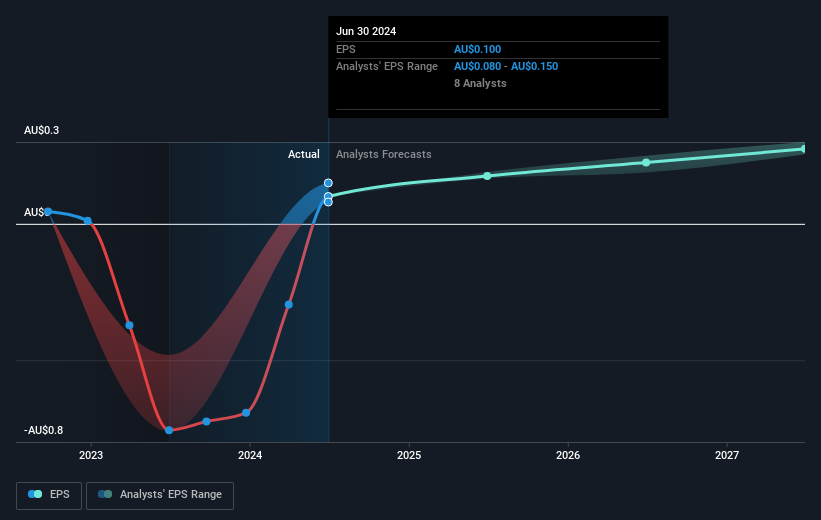Viewport: 821px width, 520px height.
Task: Click the EPS data point on the falling red line
Action: [129, 325]
